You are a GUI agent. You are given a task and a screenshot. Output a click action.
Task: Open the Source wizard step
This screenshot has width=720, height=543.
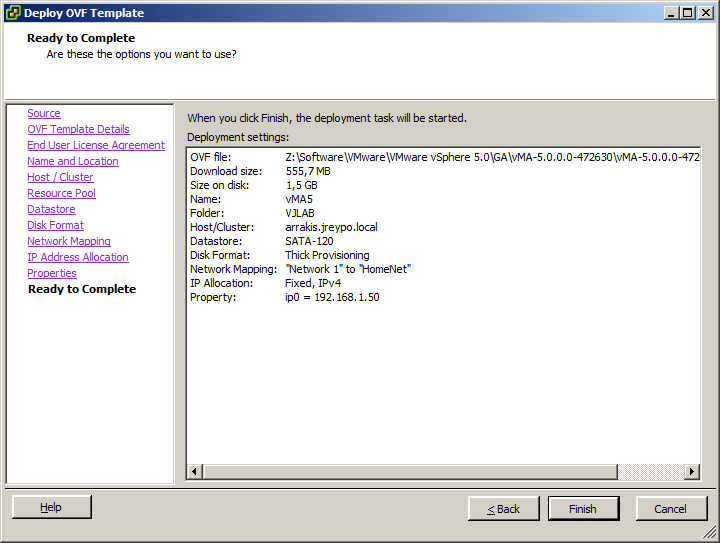[x=44, y=113]
